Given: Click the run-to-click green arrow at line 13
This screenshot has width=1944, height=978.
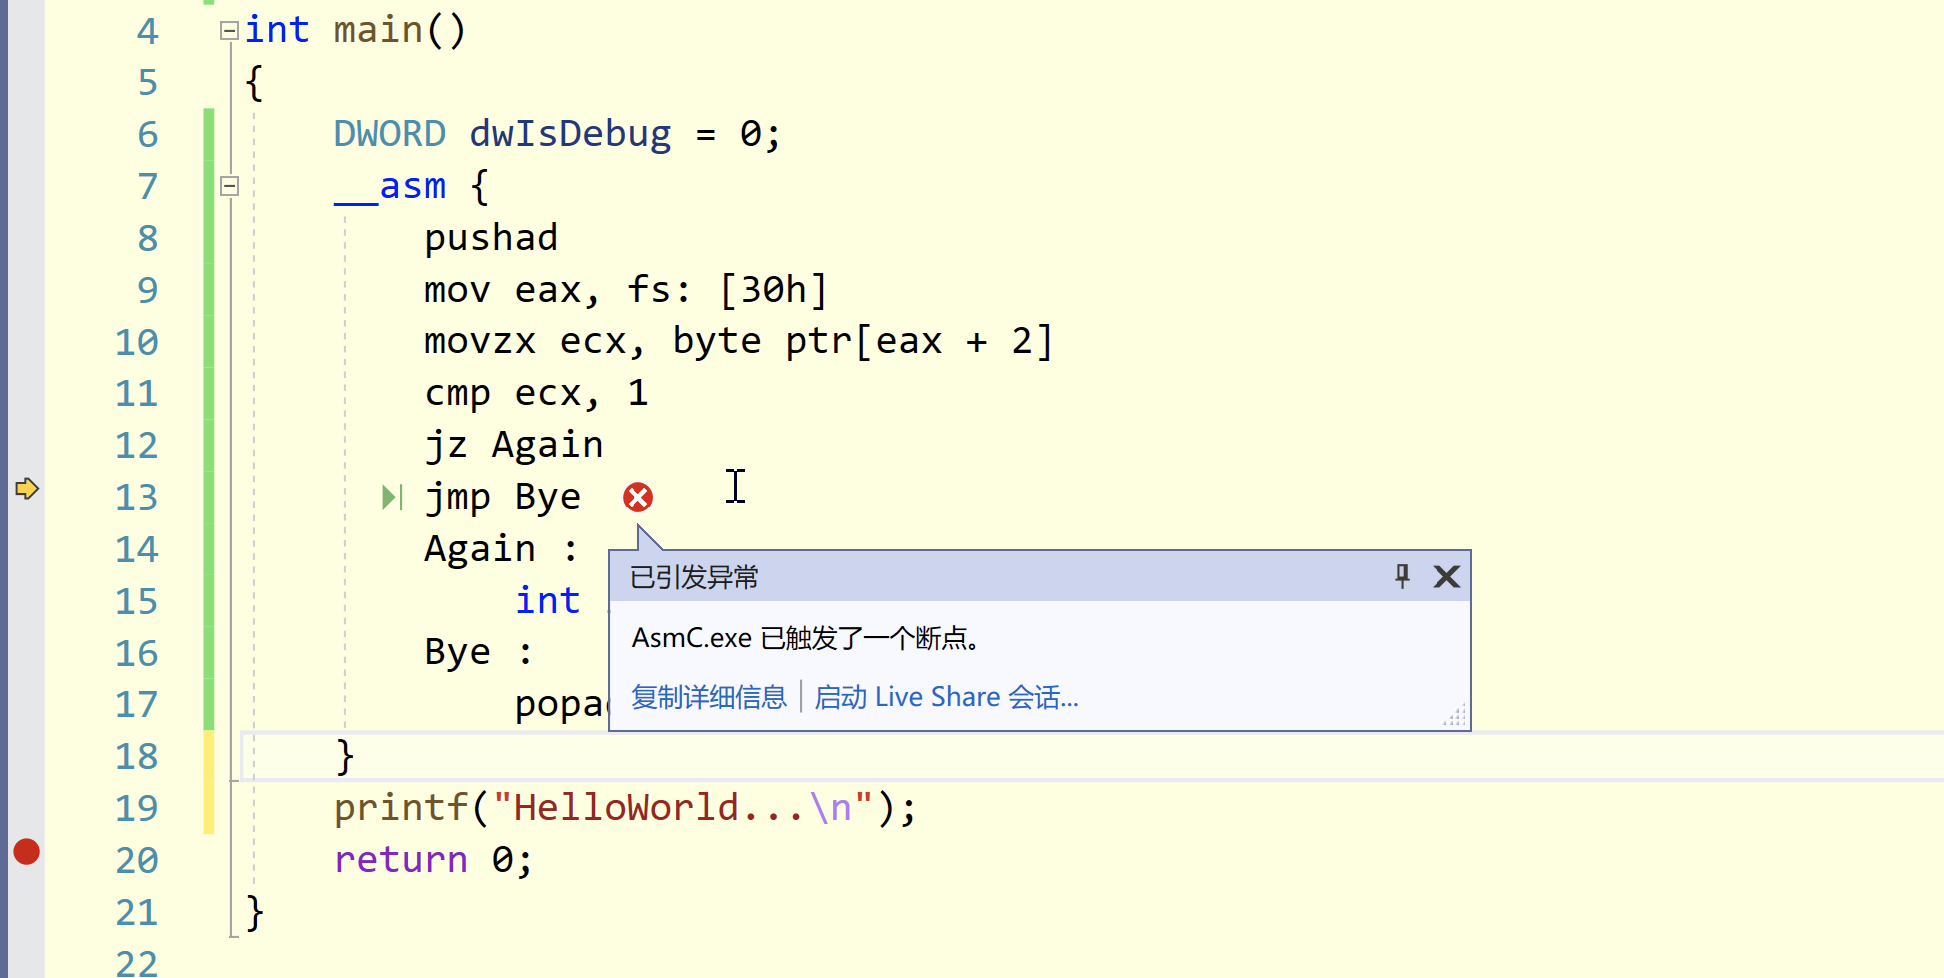Looking at the screenshot, I should point(392,497).
